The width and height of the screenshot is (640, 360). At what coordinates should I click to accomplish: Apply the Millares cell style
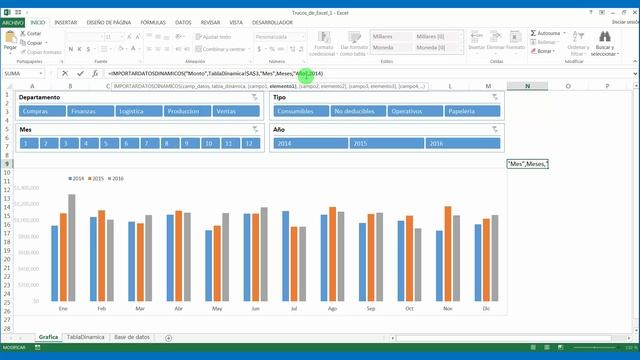[391, 36]
